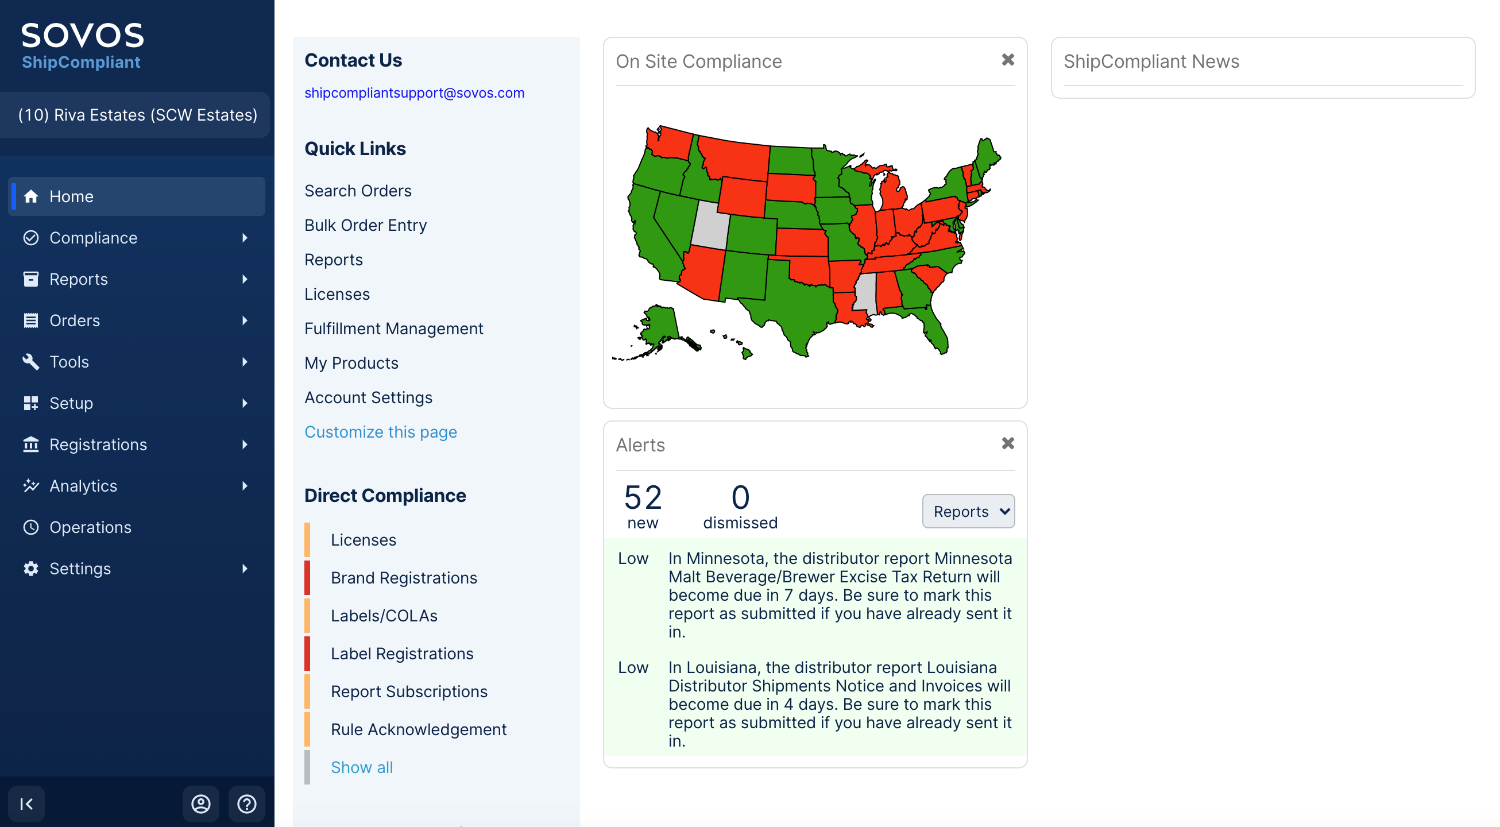The image size is (1500, 827).
Task: Click the Registrations bank building icon
Action: click(31, 445)
